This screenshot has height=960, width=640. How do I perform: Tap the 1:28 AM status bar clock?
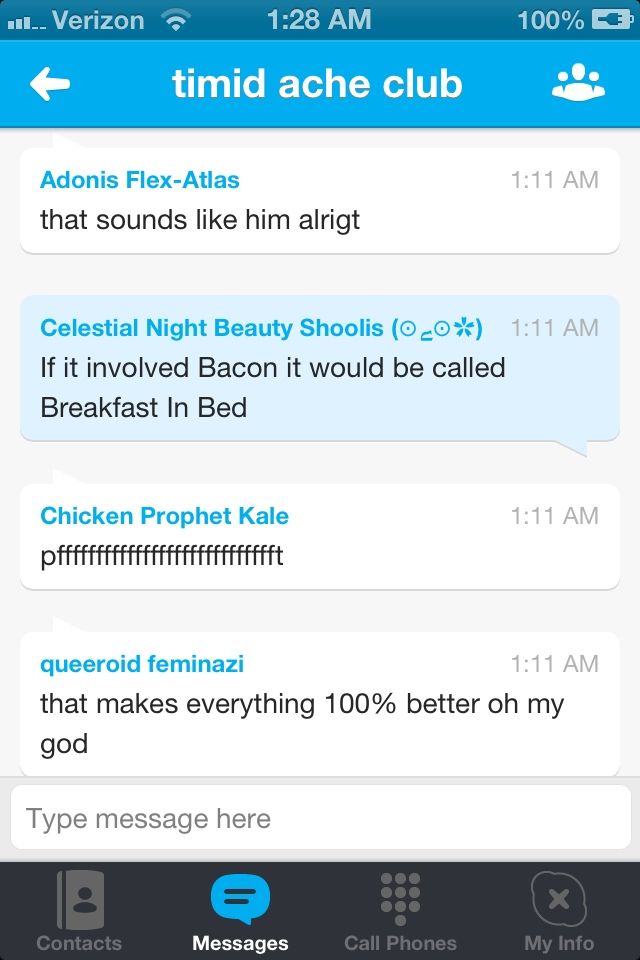pos(319,20)
